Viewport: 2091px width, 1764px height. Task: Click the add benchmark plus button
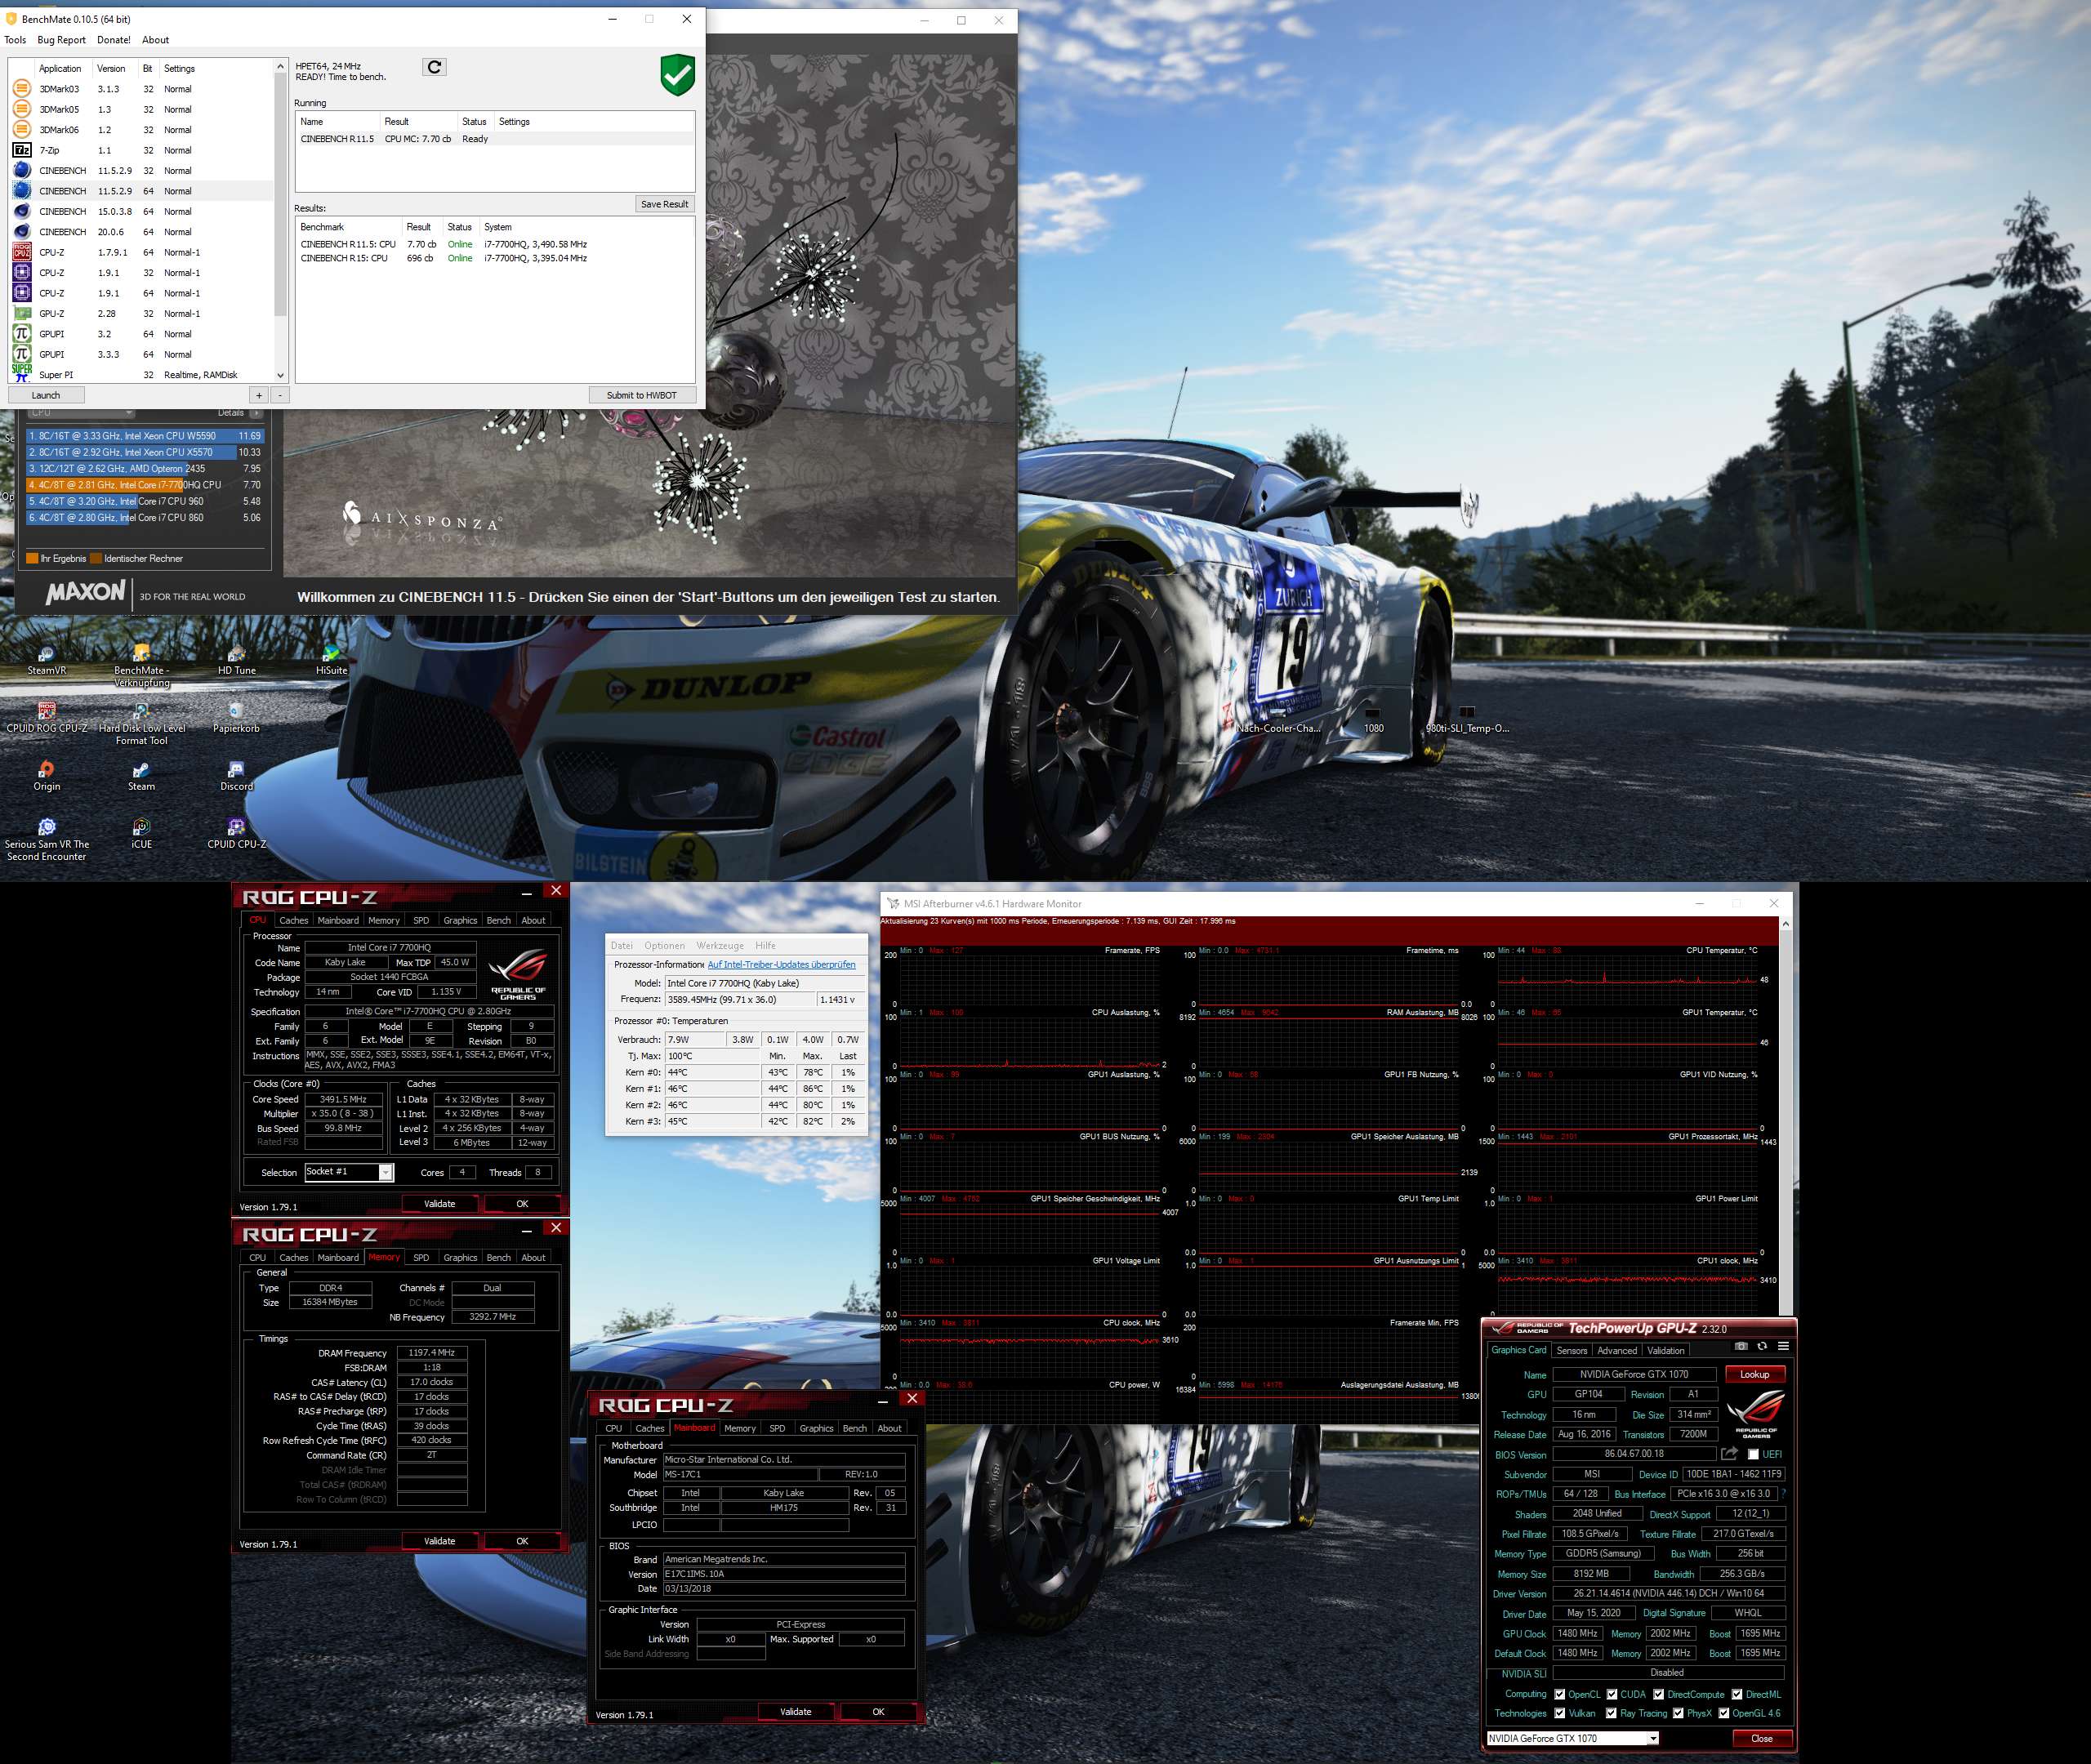259,395
